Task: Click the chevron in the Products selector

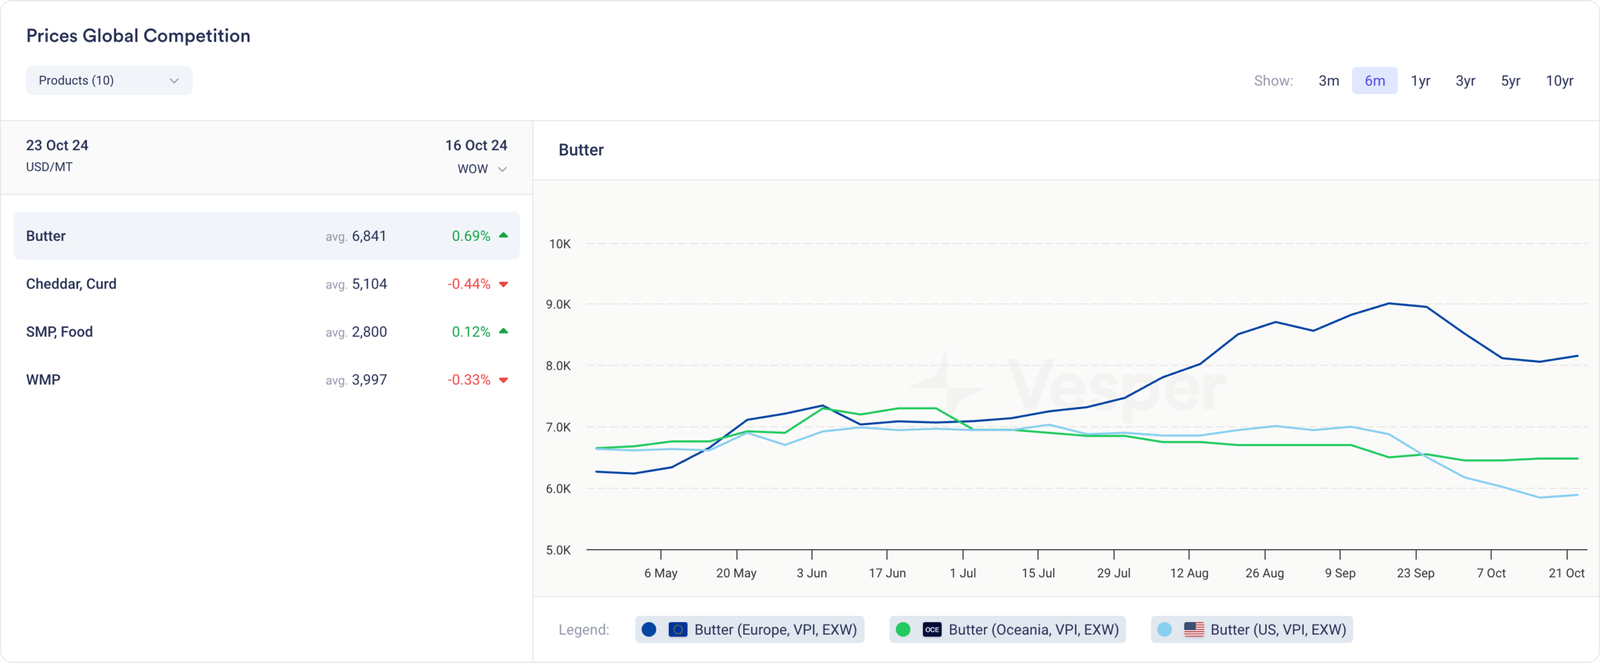Action: 174,81
